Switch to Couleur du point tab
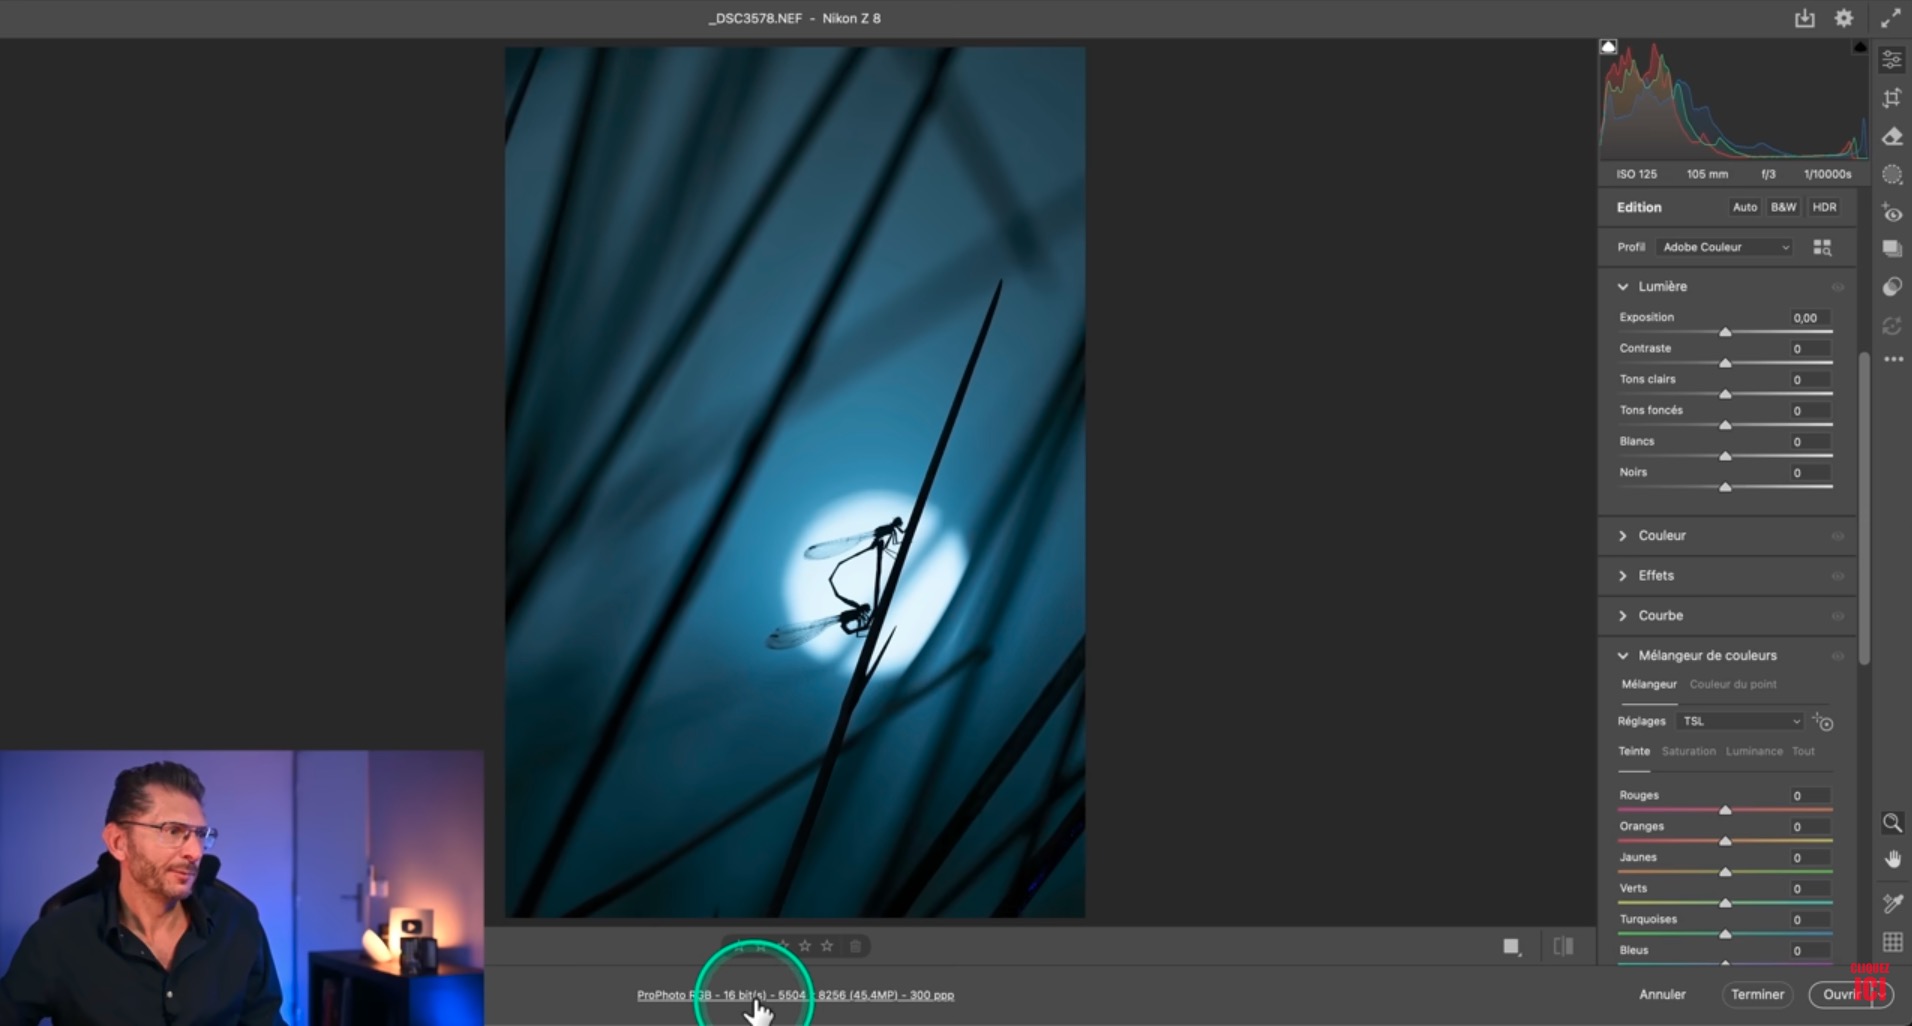The image size is (1912, 1026). coord(1733,684)
